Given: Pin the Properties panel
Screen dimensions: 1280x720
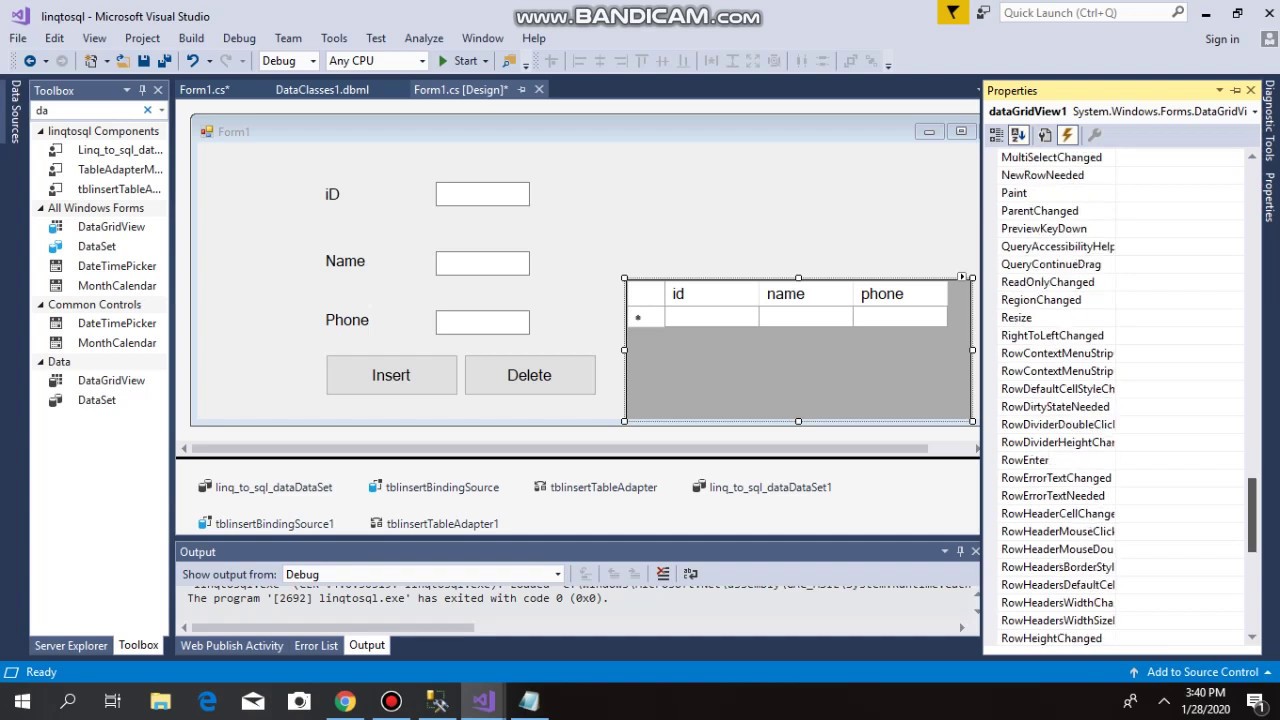Looking at the screenshot, I should pyautogui.click(x=1236, y=90).
